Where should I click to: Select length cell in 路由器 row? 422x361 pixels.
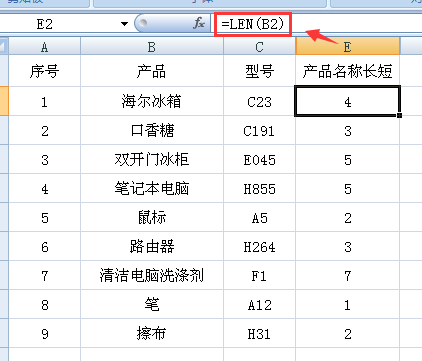tap(347, 246)
